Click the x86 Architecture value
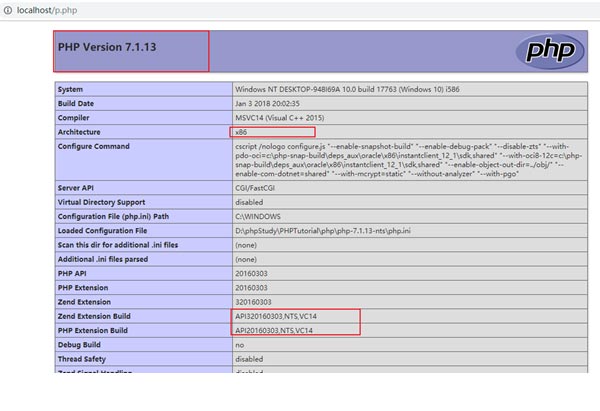Screen dimensions: 600x411 241,131
